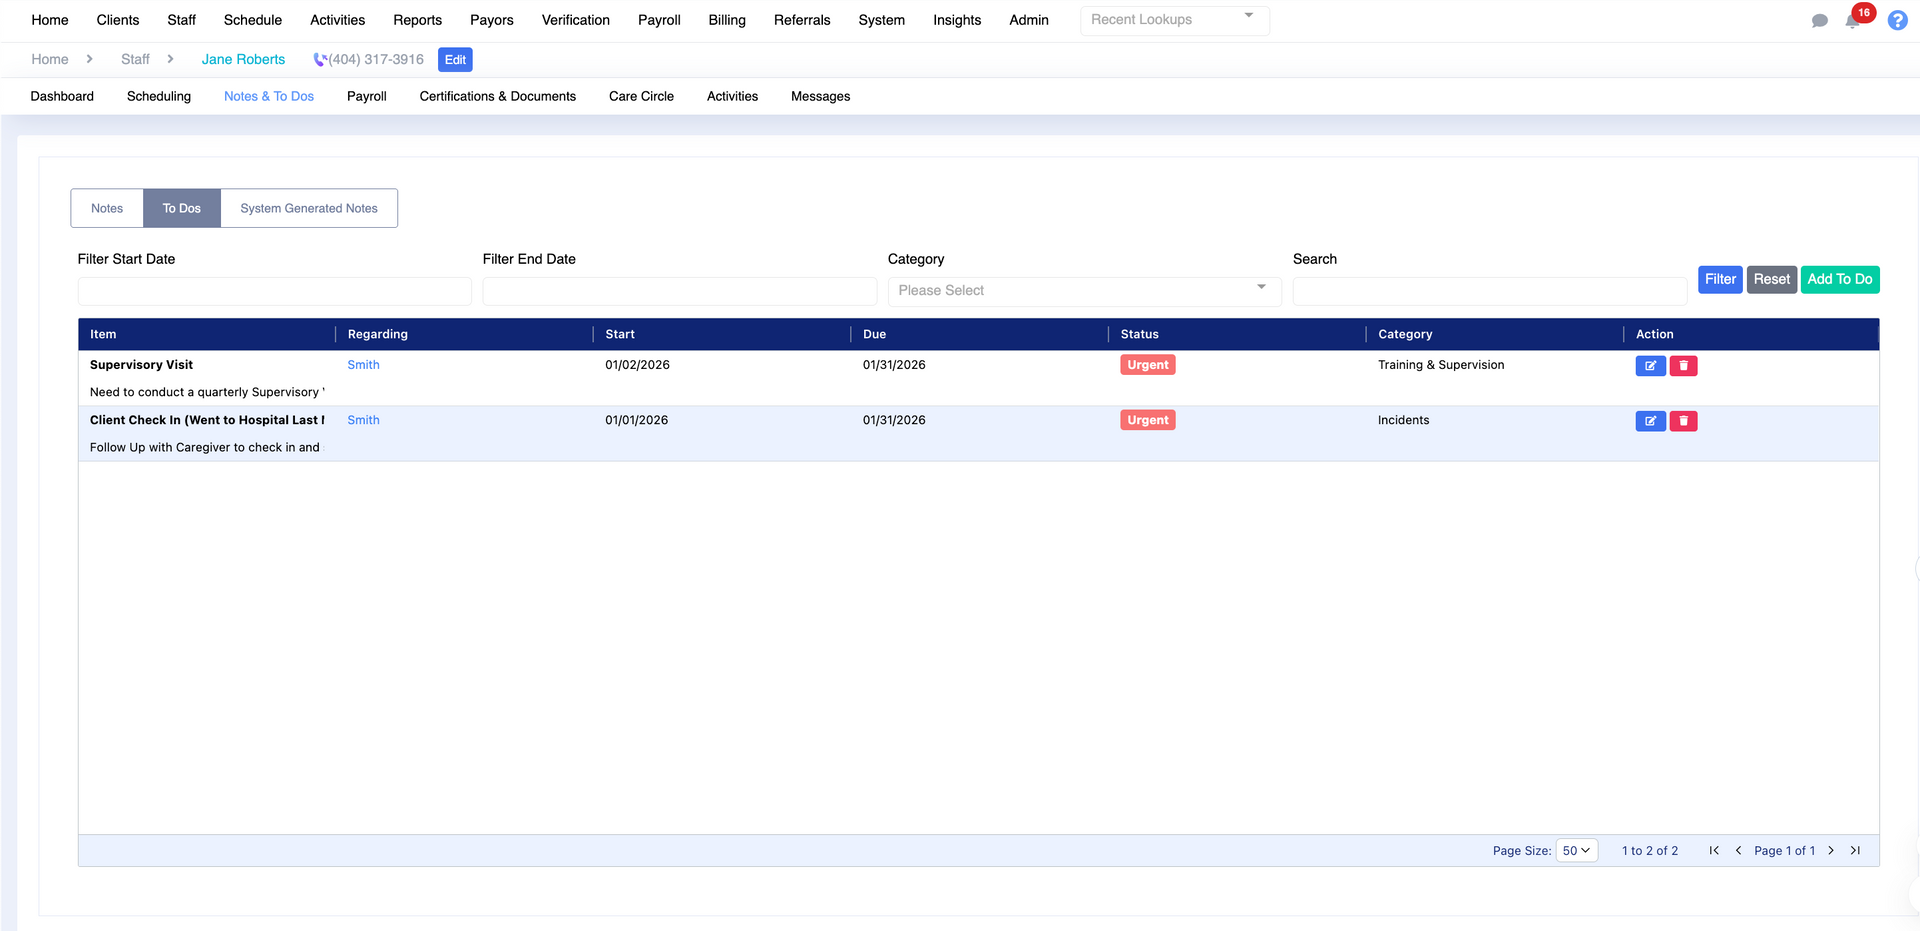The width and height of the screenshot is (1920, 931).
Task: Click the Edit button next to phone number
Action: [x=455, y=60]
